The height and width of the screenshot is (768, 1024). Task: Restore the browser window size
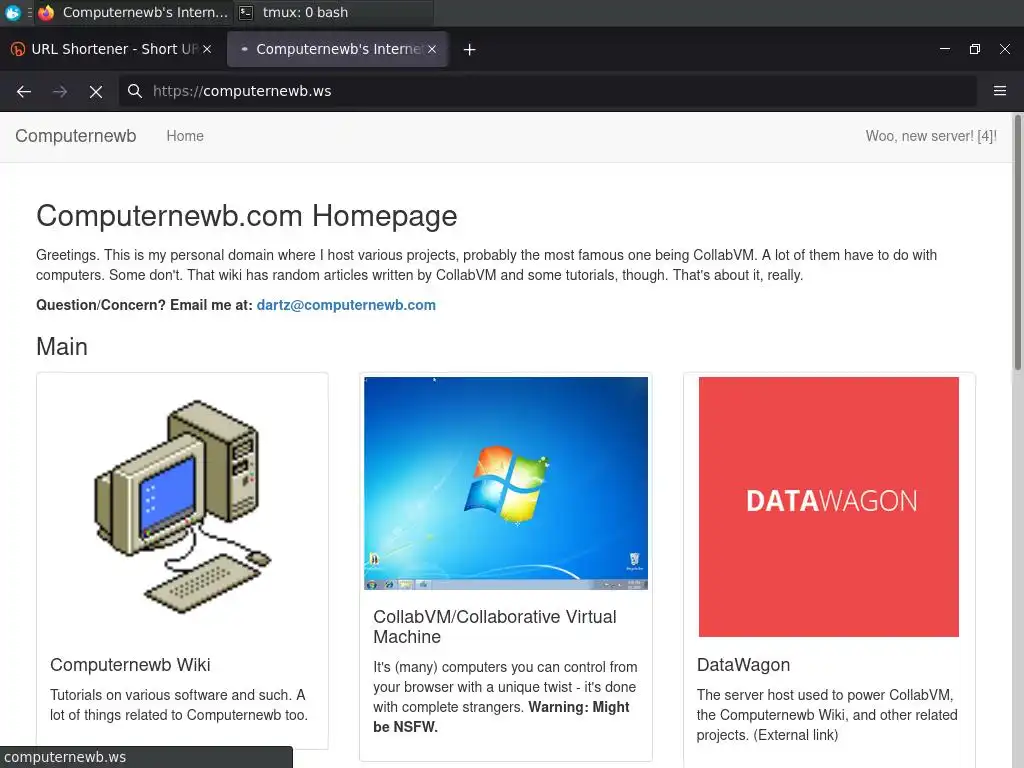[x=974, y=49]
